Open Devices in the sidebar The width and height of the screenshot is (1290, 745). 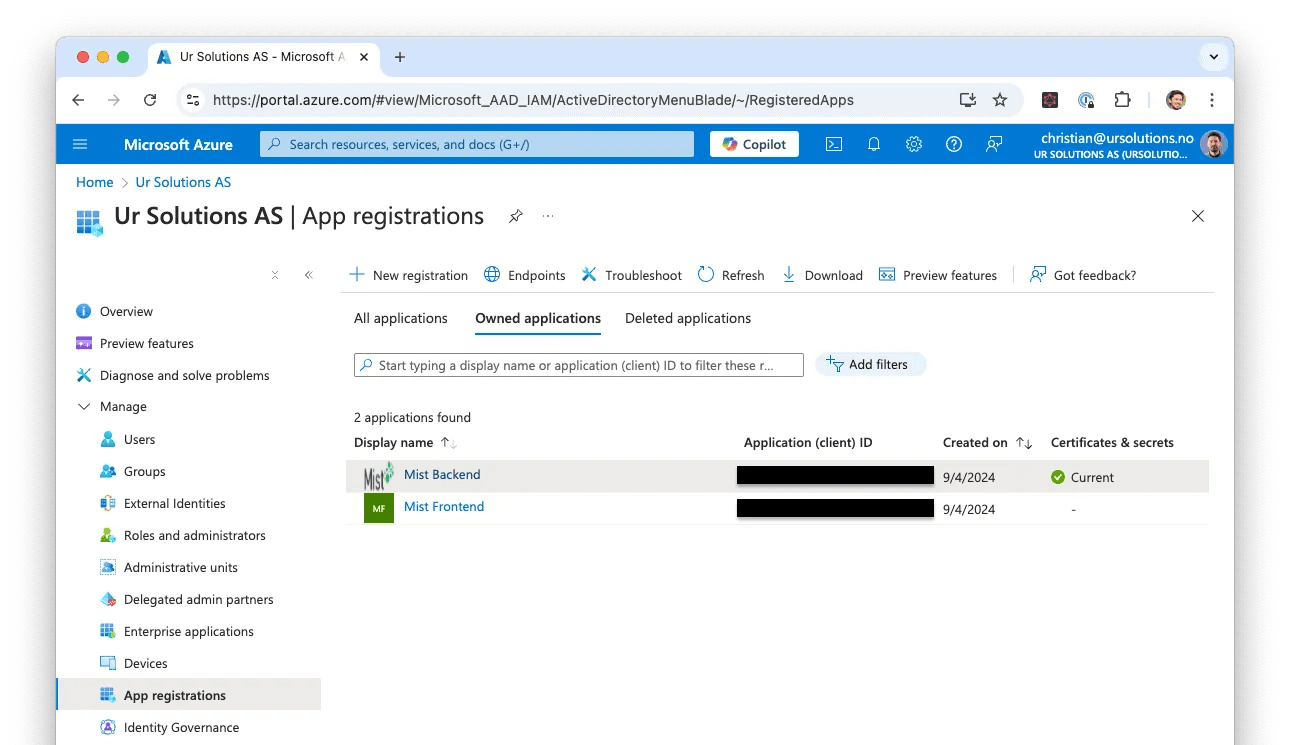point(145,664)
